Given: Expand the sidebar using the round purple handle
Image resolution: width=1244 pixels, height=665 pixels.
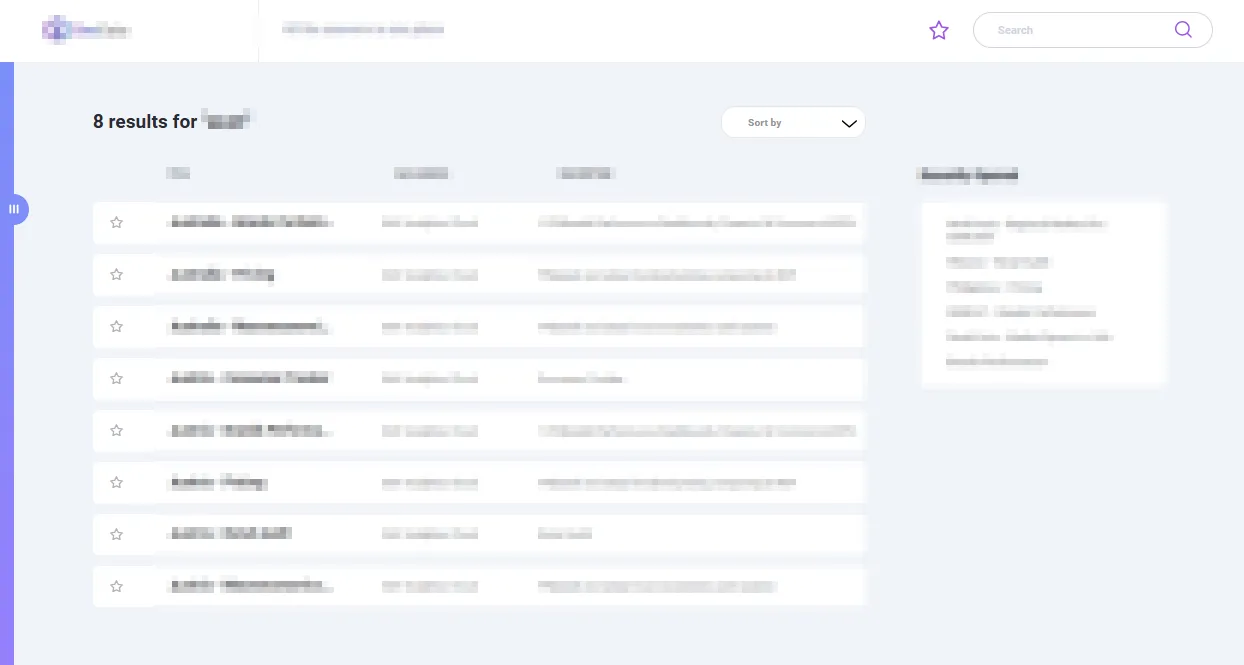Looking at the screenshot, I should 14,209.
